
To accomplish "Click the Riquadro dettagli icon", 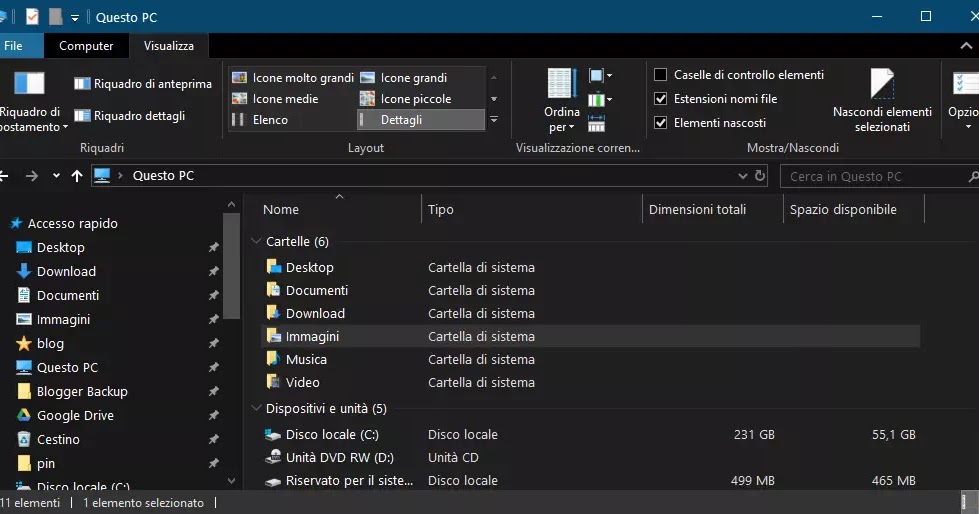I will pos(82,116).
